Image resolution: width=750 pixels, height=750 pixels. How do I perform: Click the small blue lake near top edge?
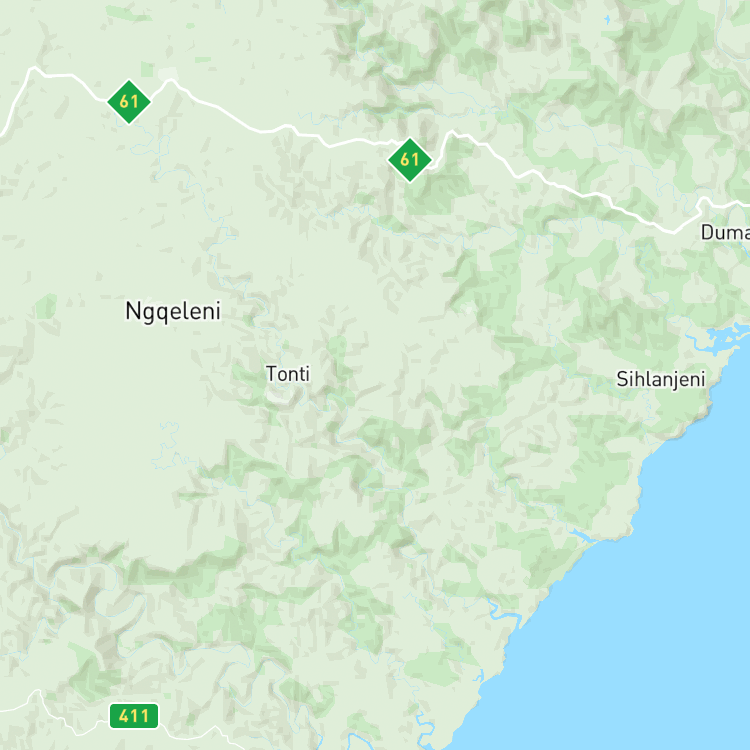[x=607, y=20]
